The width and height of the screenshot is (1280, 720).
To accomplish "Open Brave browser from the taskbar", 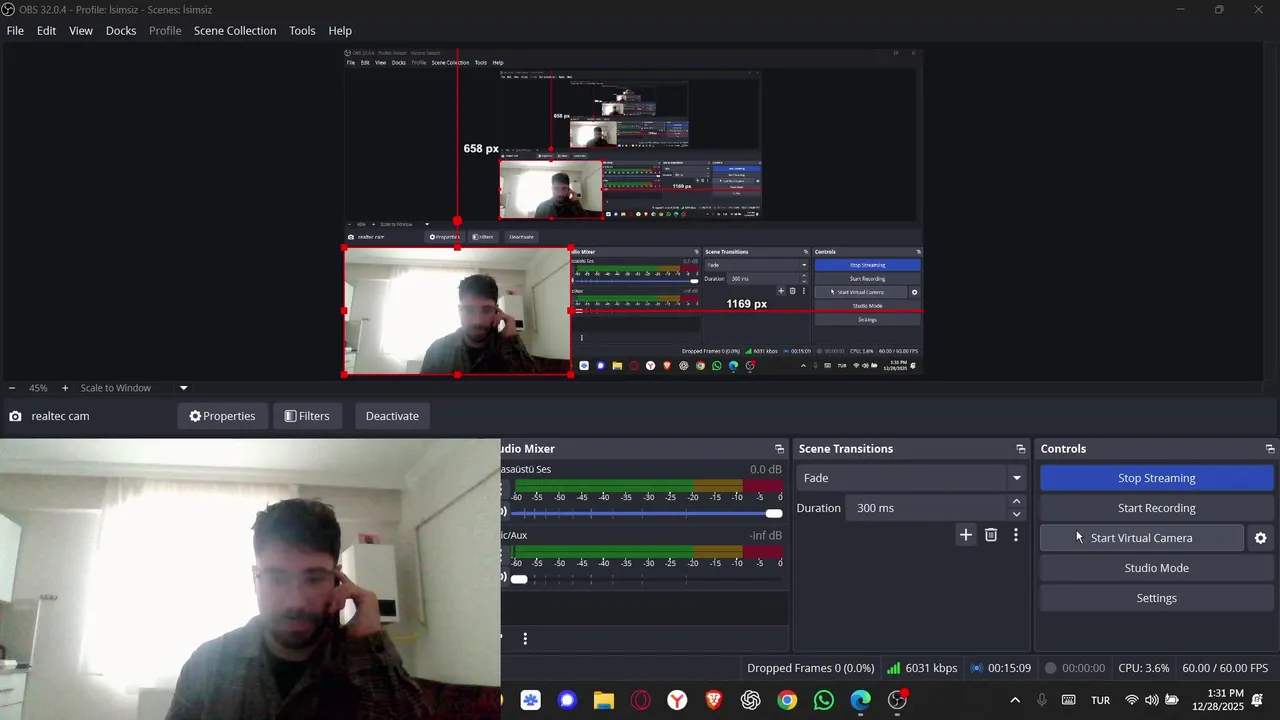I will click(714, 700).
